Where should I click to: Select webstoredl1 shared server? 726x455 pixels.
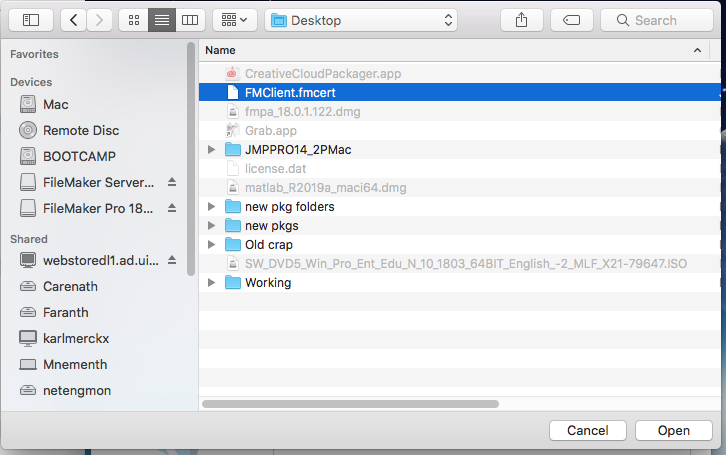(90, 260)
